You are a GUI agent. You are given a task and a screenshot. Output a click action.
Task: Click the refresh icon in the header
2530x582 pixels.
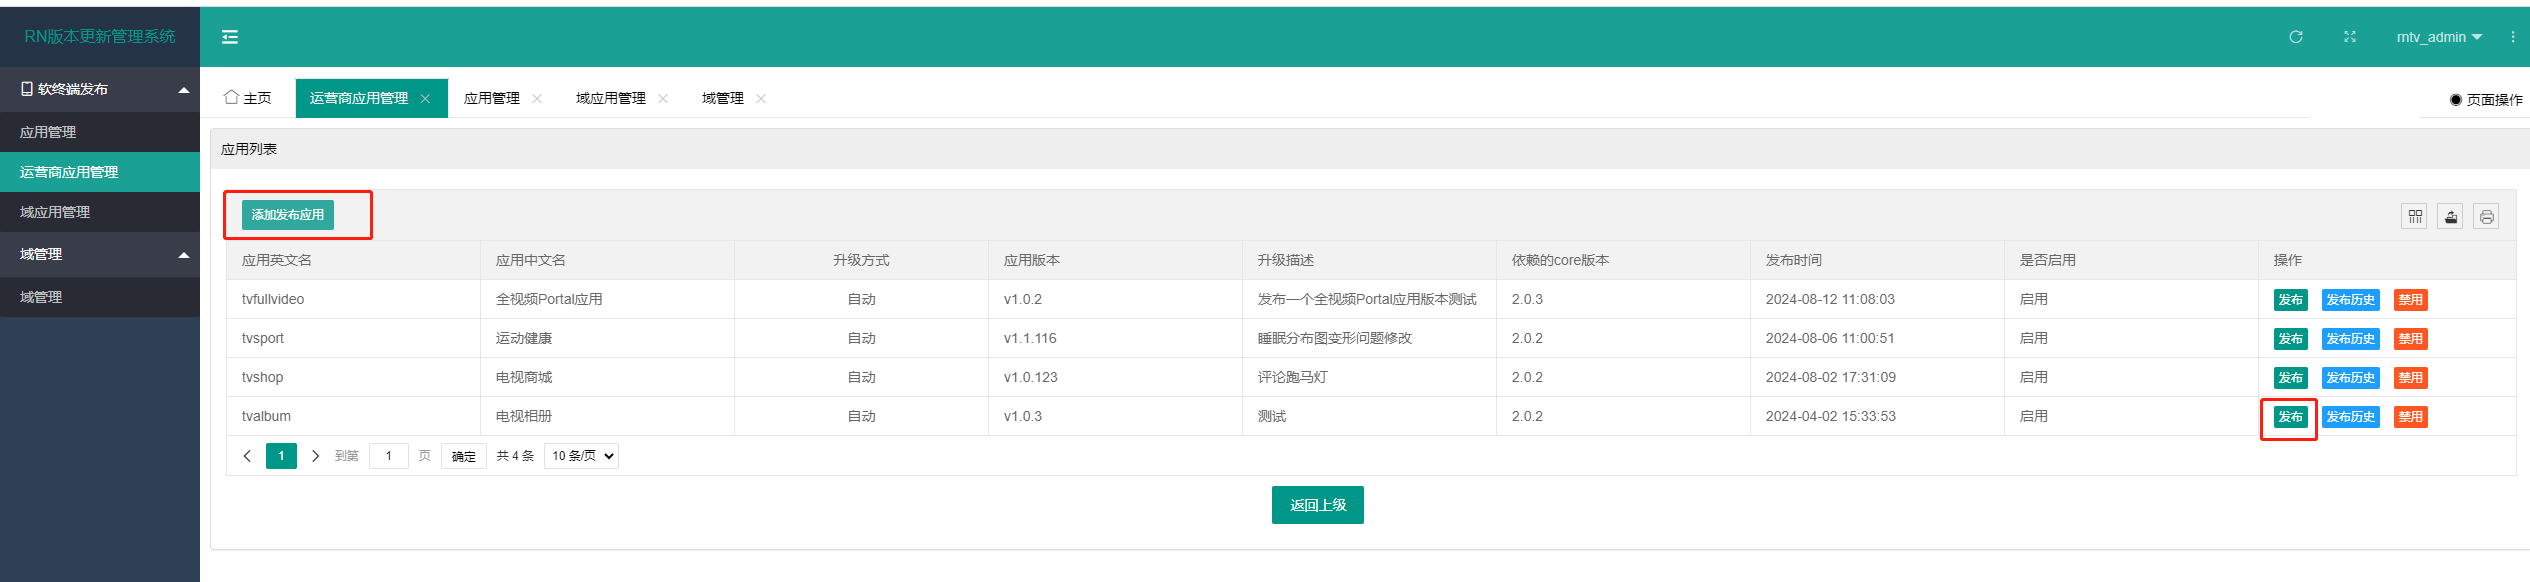(2295, 37)
